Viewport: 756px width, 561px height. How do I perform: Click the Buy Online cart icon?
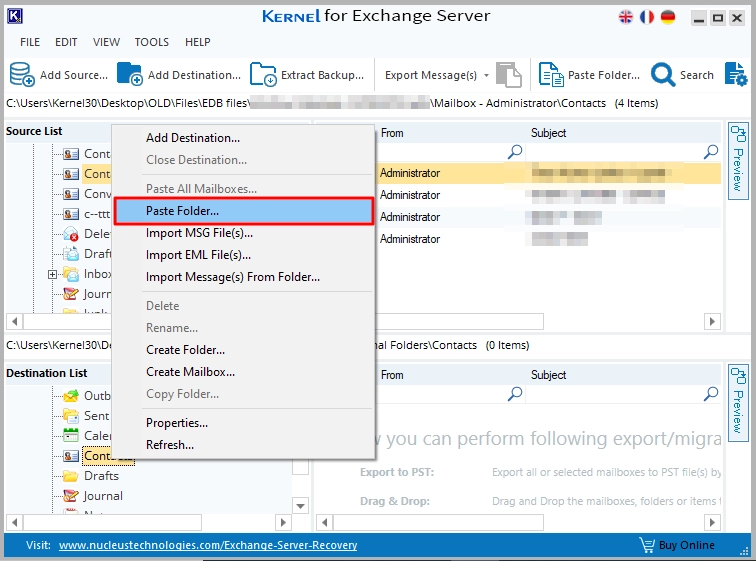[647, 545]
